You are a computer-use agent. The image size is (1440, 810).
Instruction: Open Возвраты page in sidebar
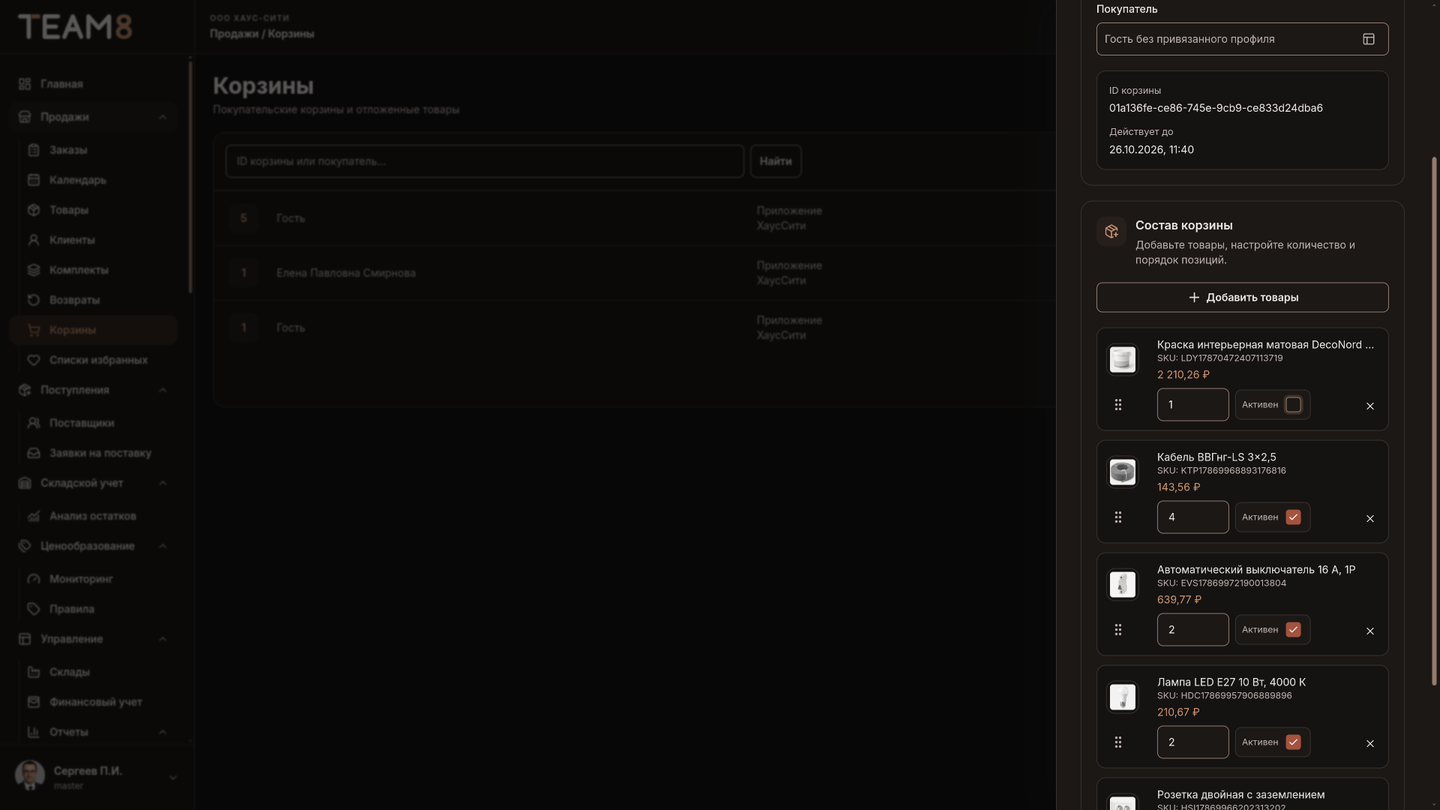75,300
